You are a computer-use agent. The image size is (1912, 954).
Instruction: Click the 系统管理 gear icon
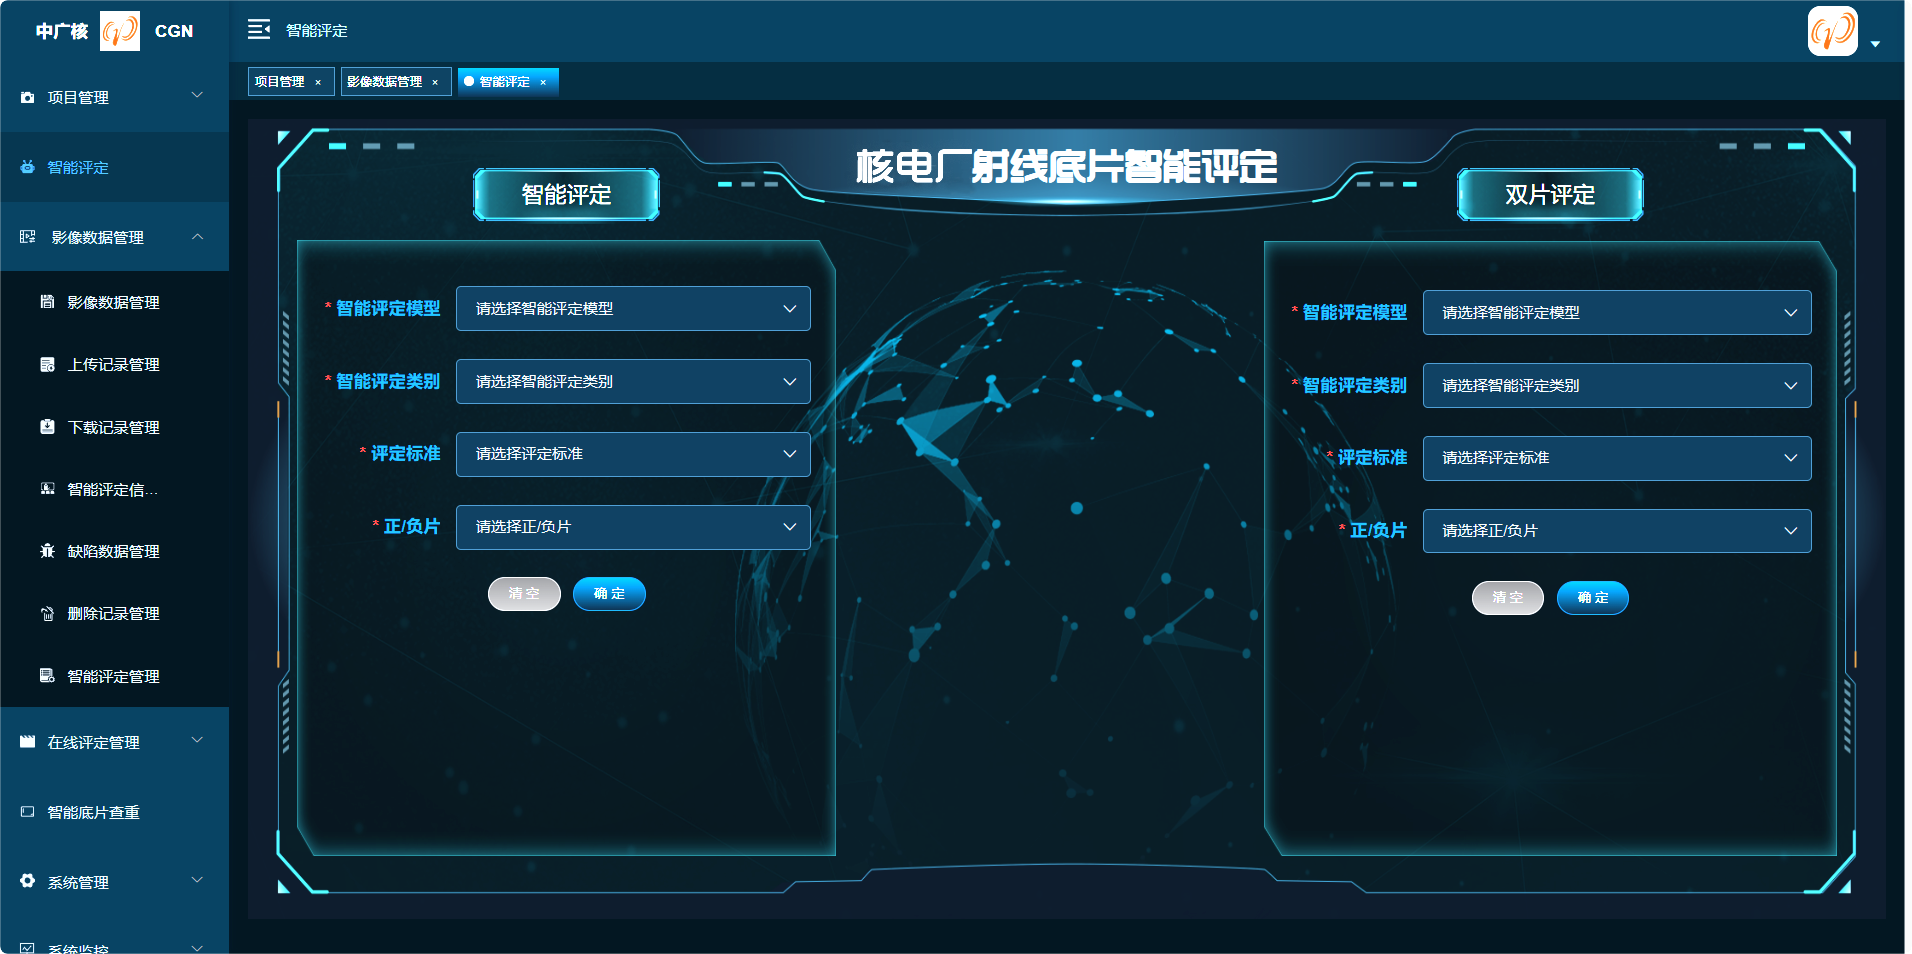pyautogui.click(x=27, y=881)
